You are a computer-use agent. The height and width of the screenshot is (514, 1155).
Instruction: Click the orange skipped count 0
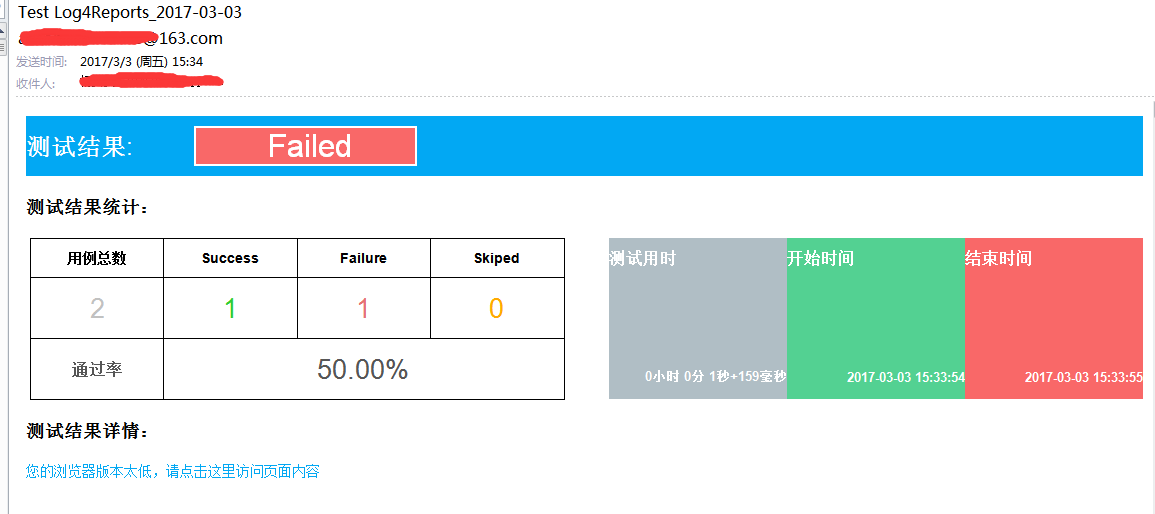click(496, 309)
